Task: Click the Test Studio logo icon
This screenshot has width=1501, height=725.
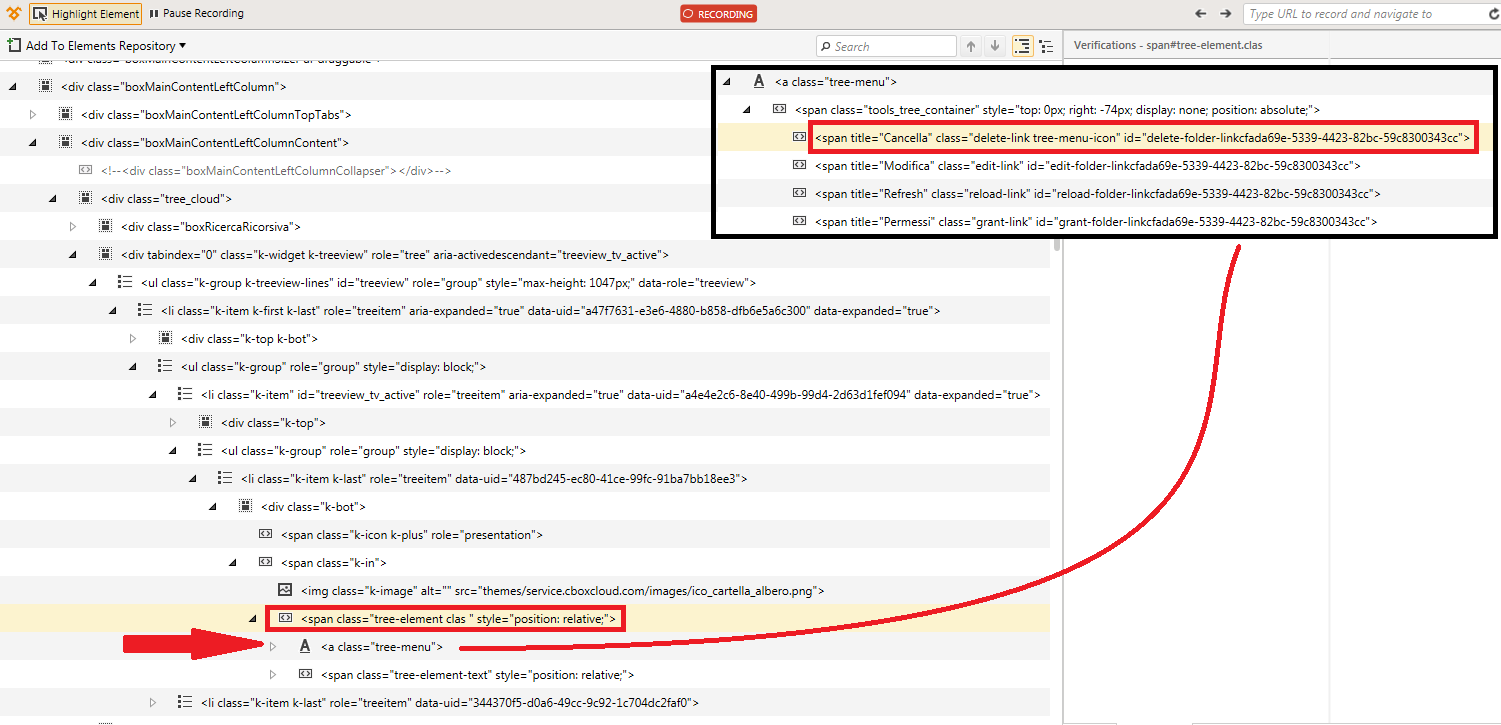Action: (12, 14)
